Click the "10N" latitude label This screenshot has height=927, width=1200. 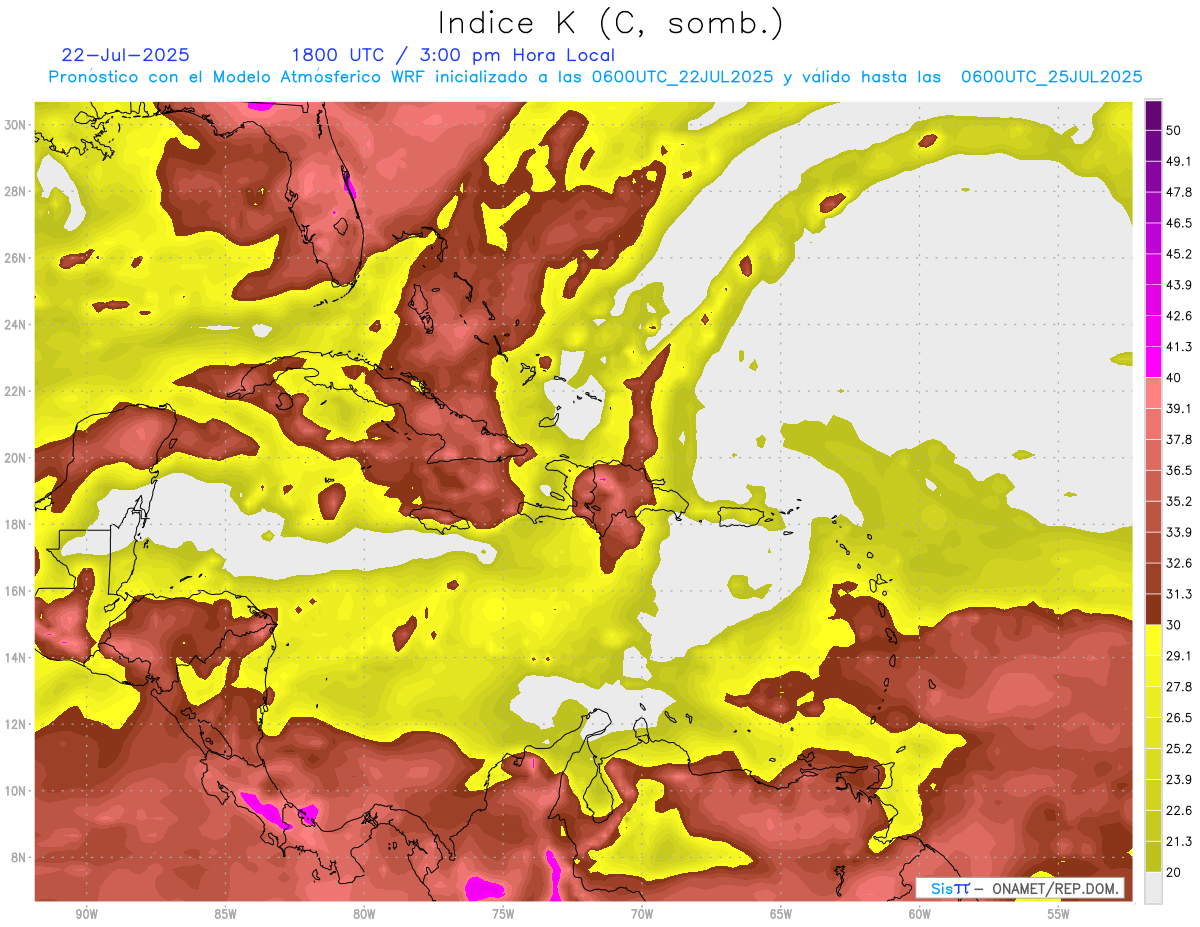point(16,791)
